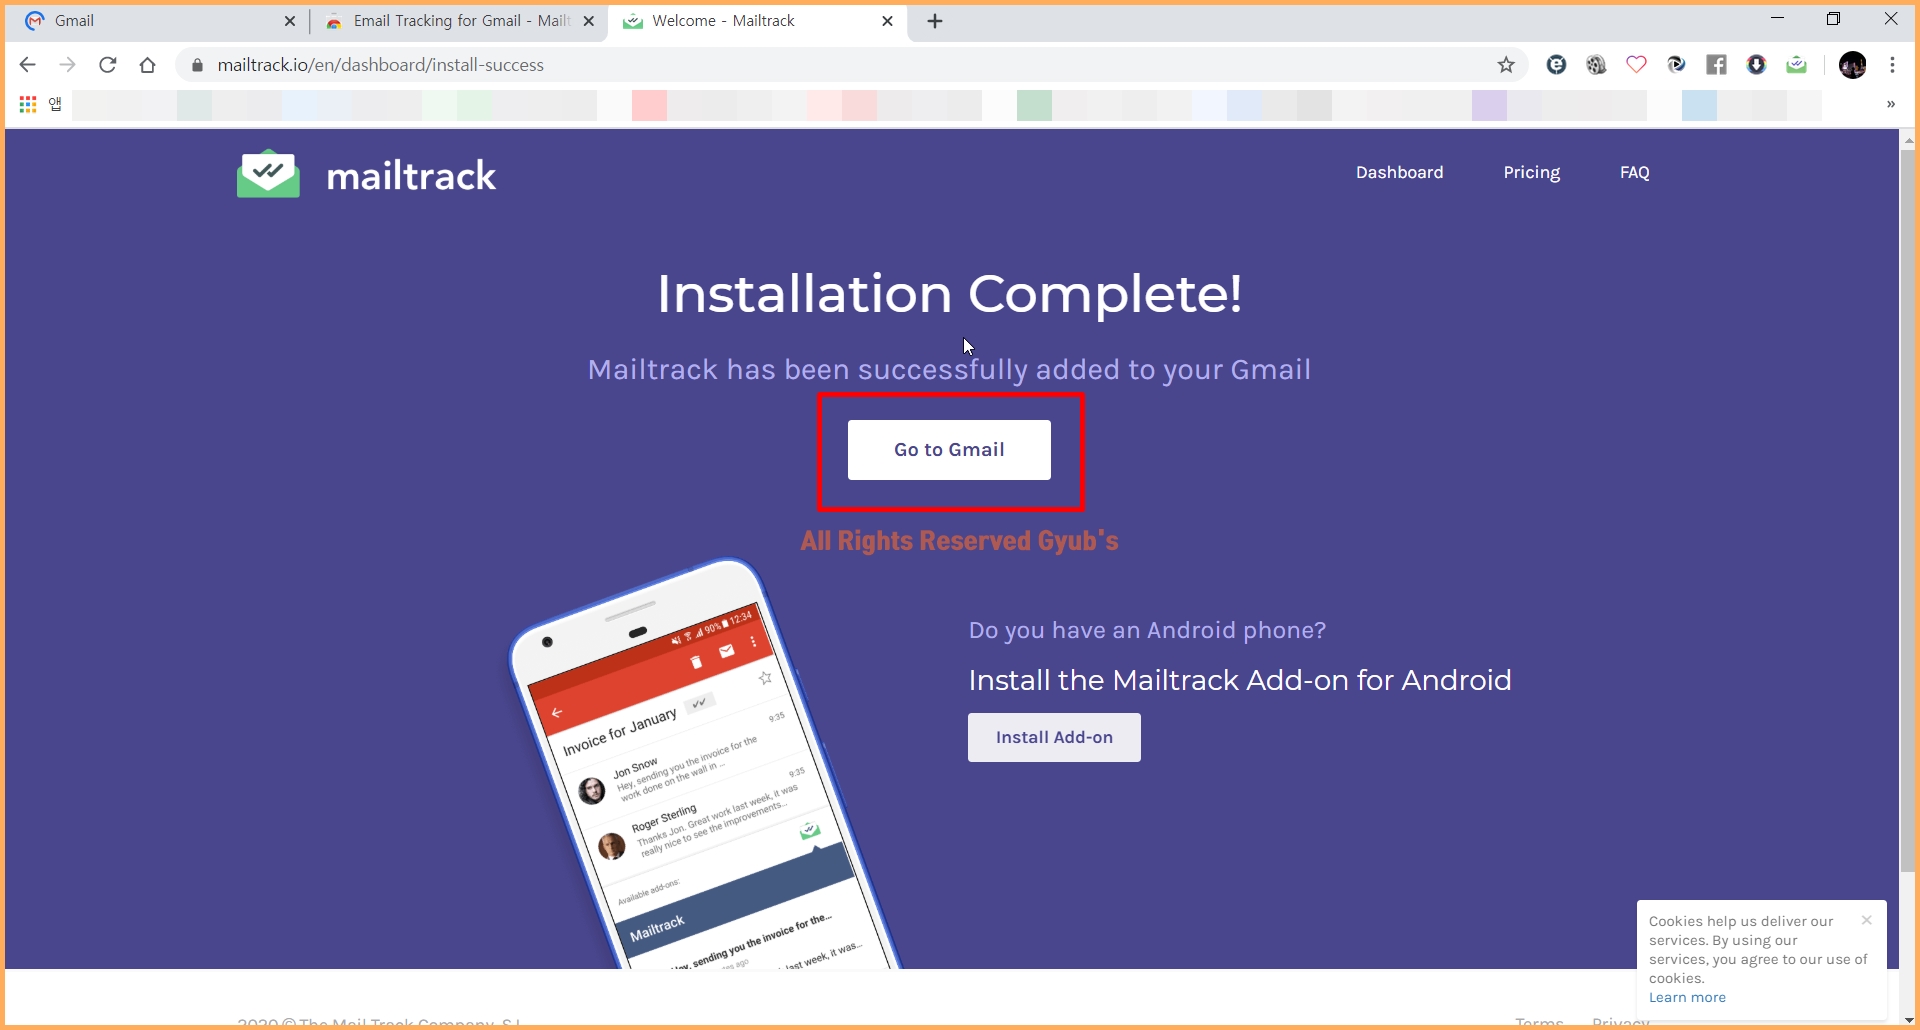The height and width of the screenshot is (1030, 1920).
Task: Open the Chrome three-dot menu
Action: click(1892, 65)
